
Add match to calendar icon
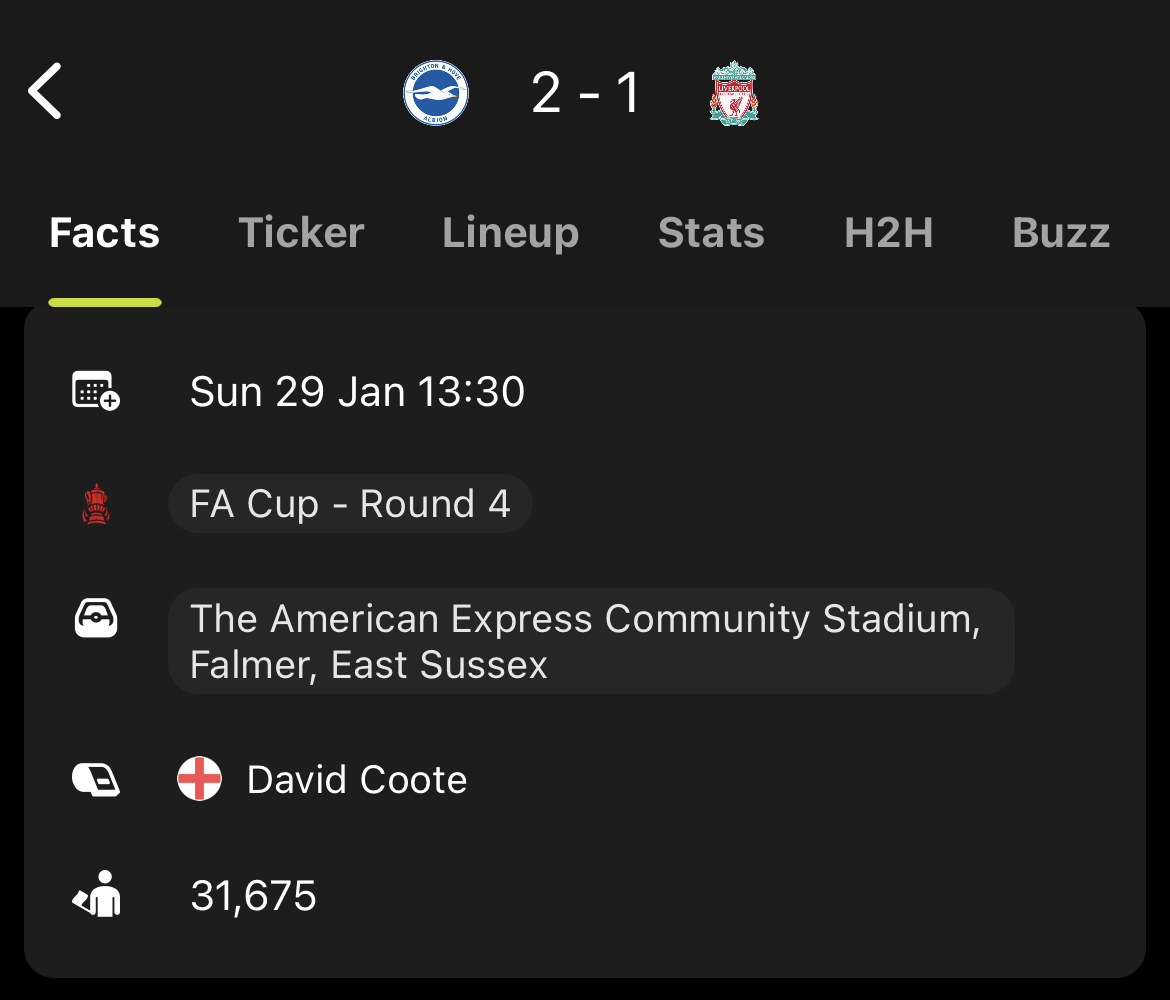(x=96, y=390)
